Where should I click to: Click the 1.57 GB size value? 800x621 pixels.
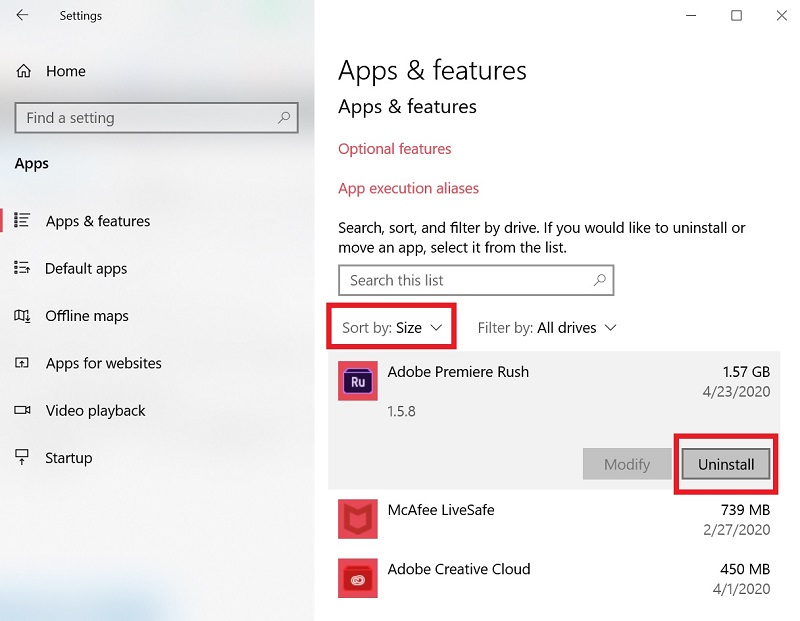(x=746, y=372)
